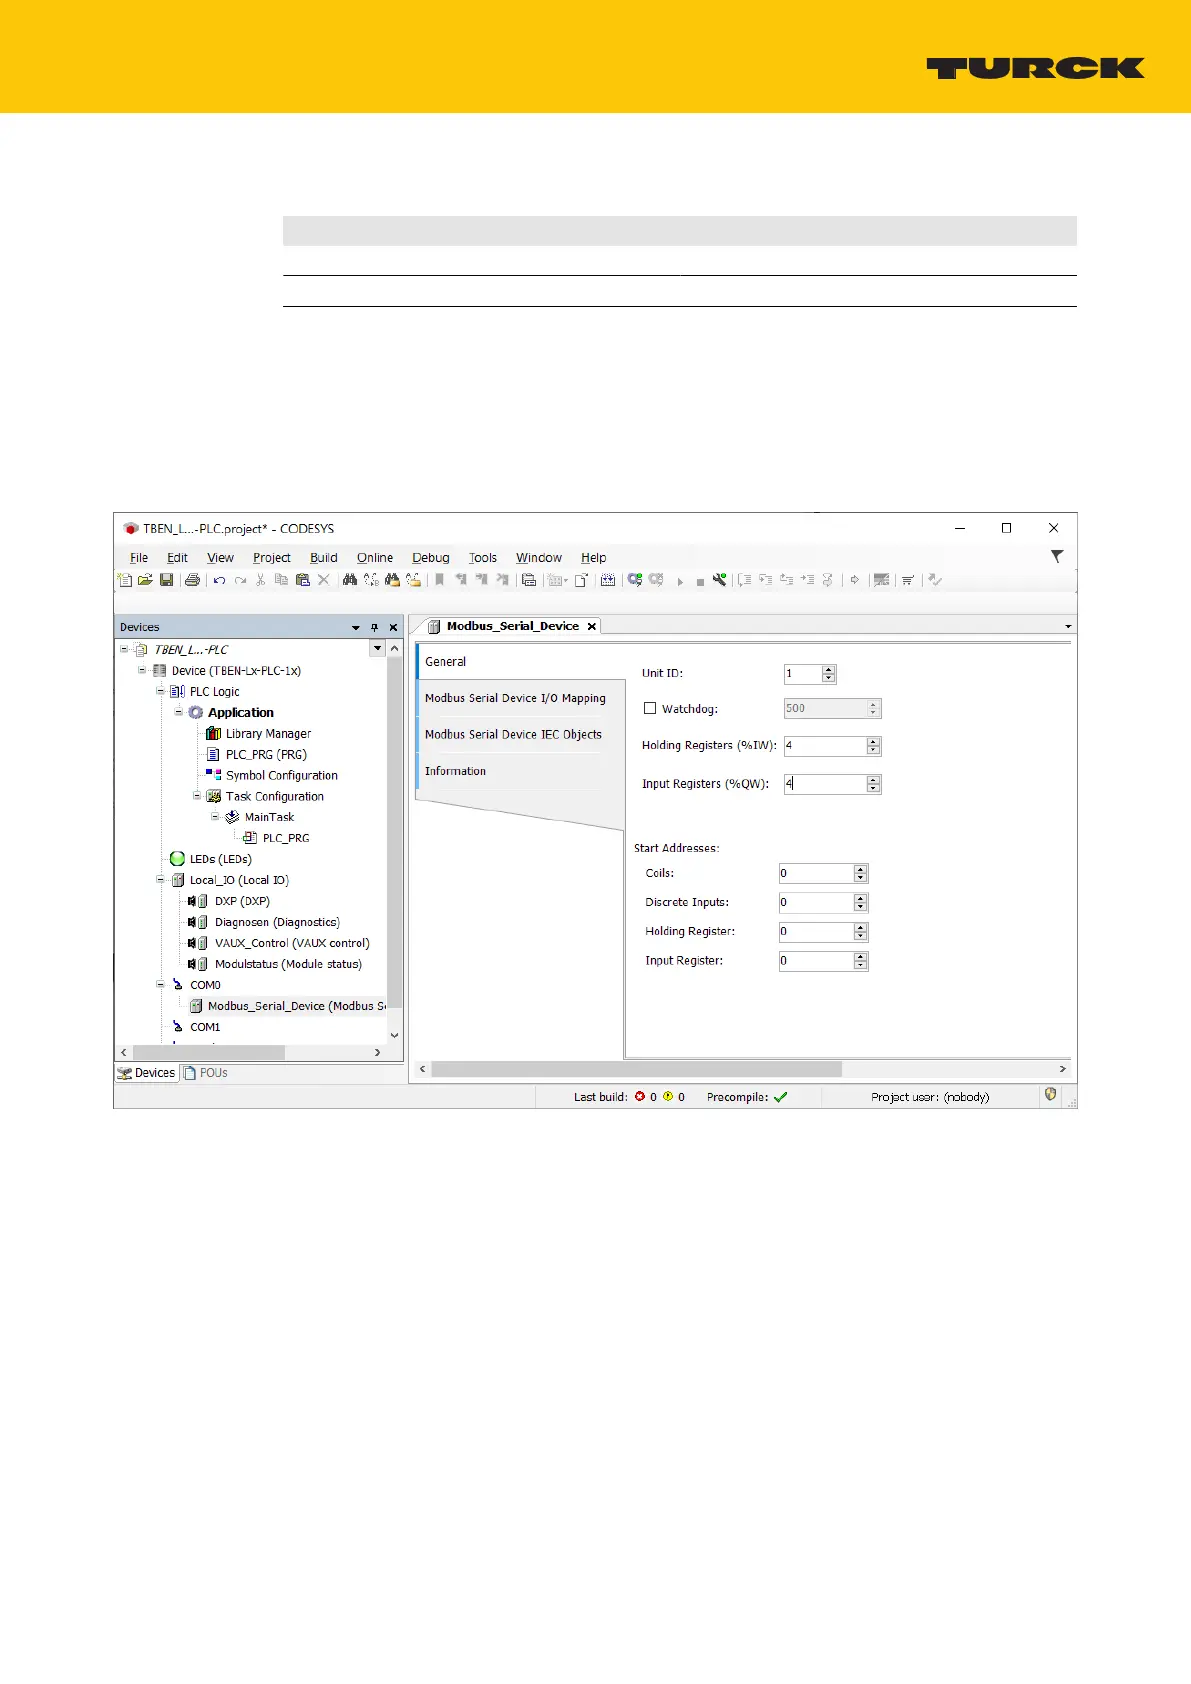Screen dimensions: 1191x1684
Task: Click the Find binoculars icon
Action: click(350, 580)
